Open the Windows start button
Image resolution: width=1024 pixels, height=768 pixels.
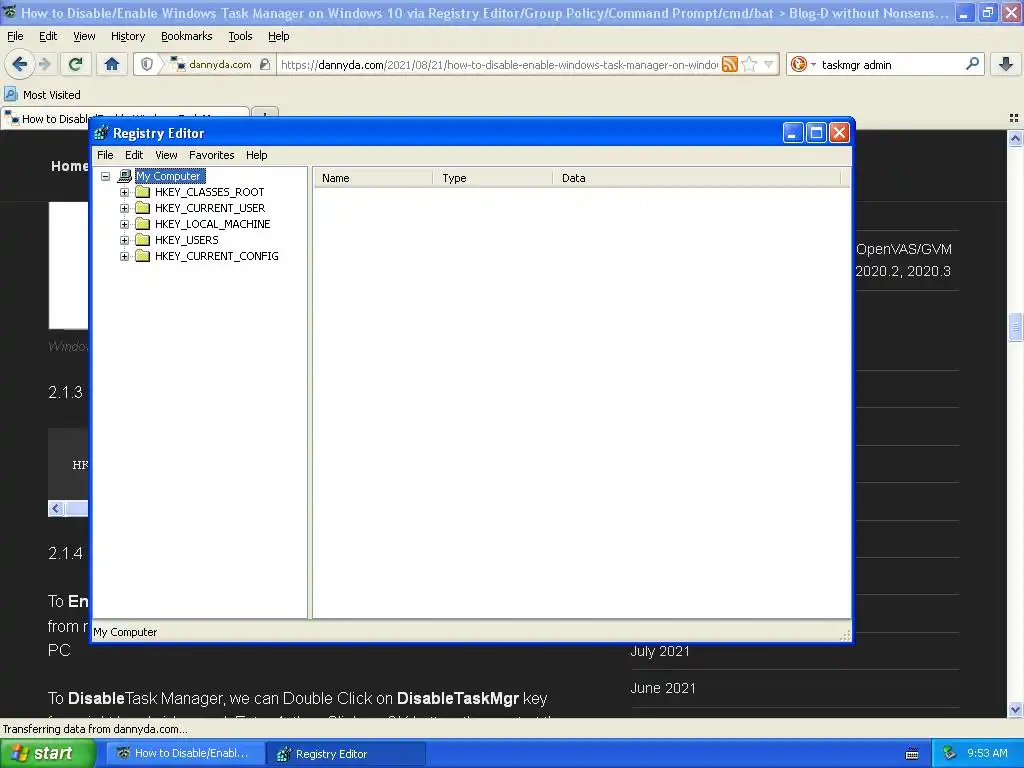point(47,754)
